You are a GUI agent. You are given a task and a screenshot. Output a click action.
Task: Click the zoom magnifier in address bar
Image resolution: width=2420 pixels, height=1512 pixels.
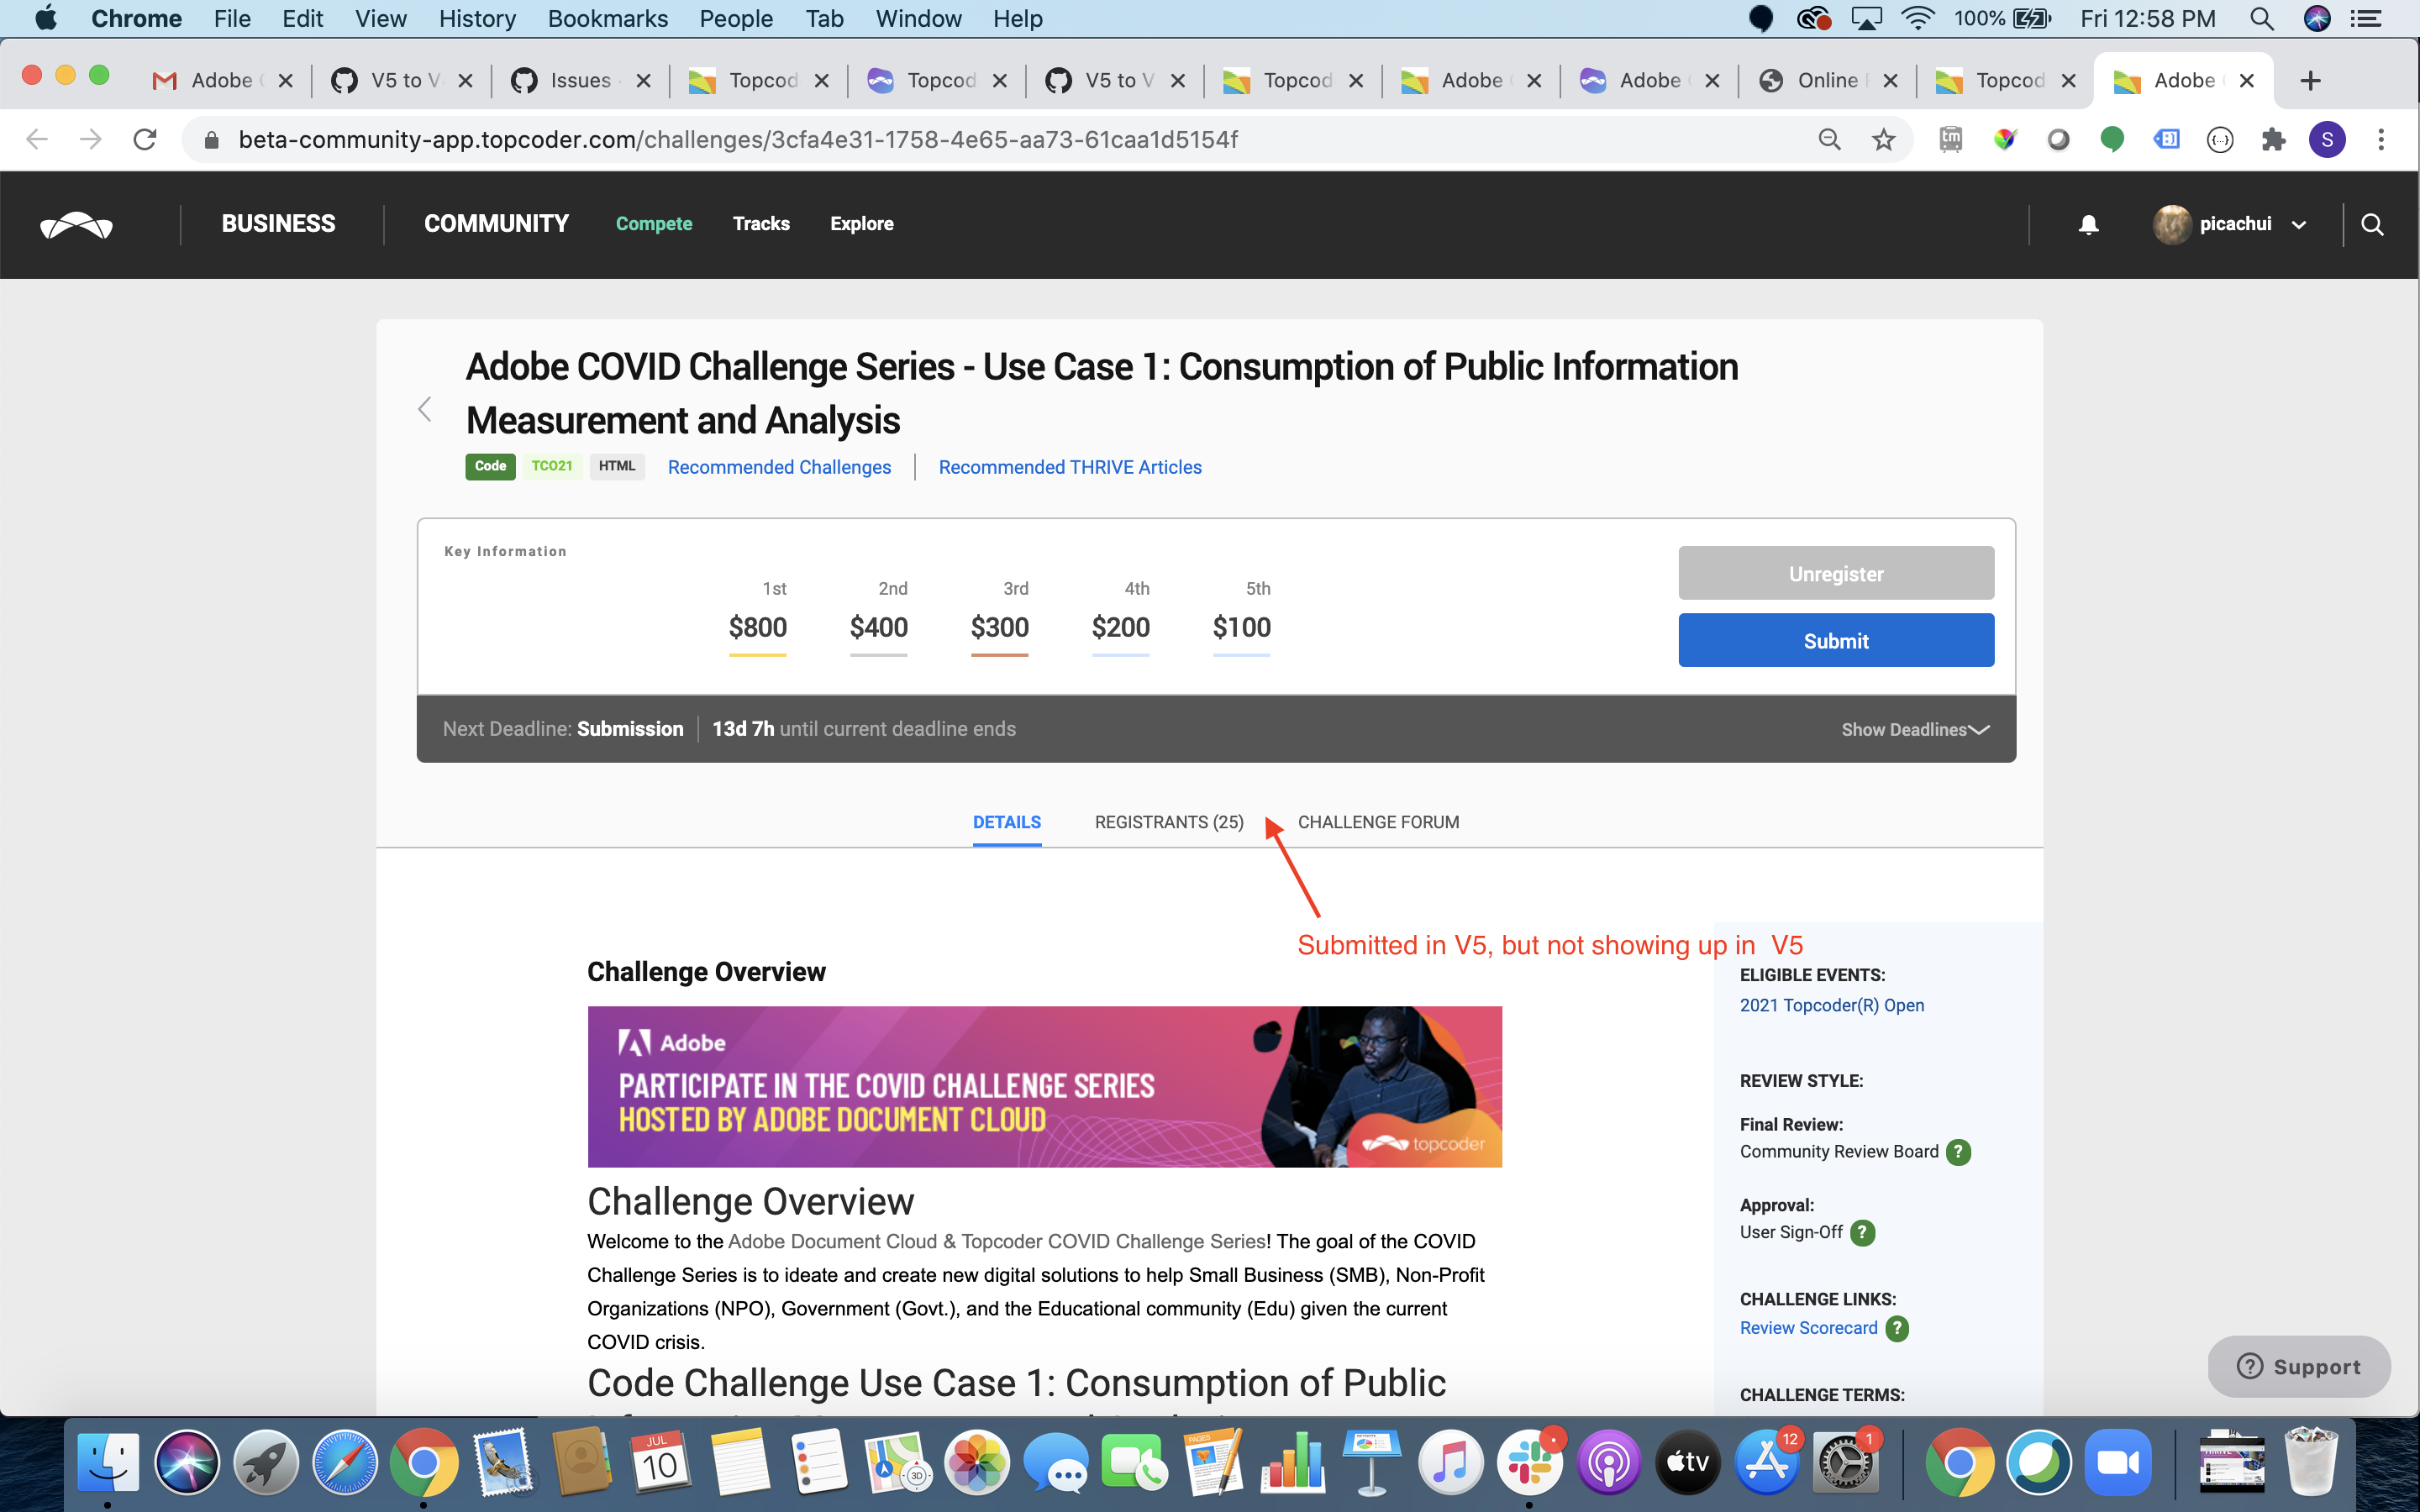[x=1829, y=139]
